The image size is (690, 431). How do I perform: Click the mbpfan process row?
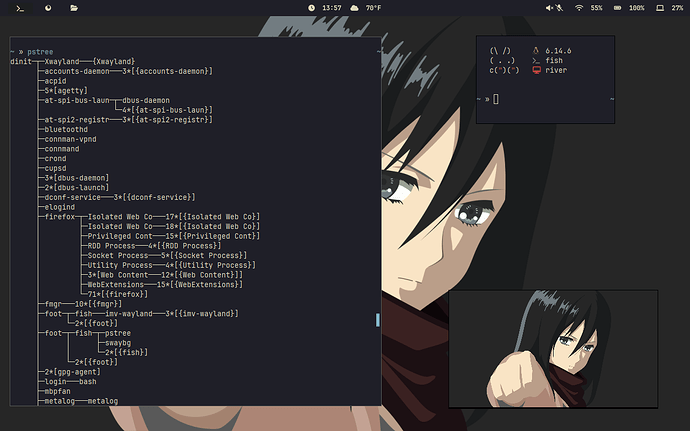pos(57,391)
